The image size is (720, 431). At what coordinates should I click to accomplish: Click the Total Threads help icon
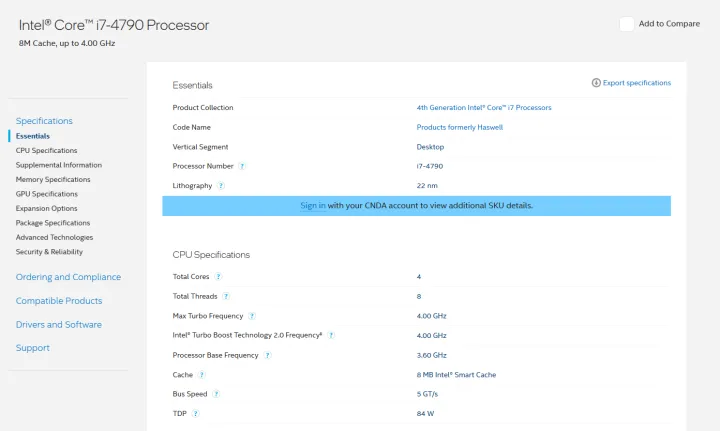tap(226, 296)
